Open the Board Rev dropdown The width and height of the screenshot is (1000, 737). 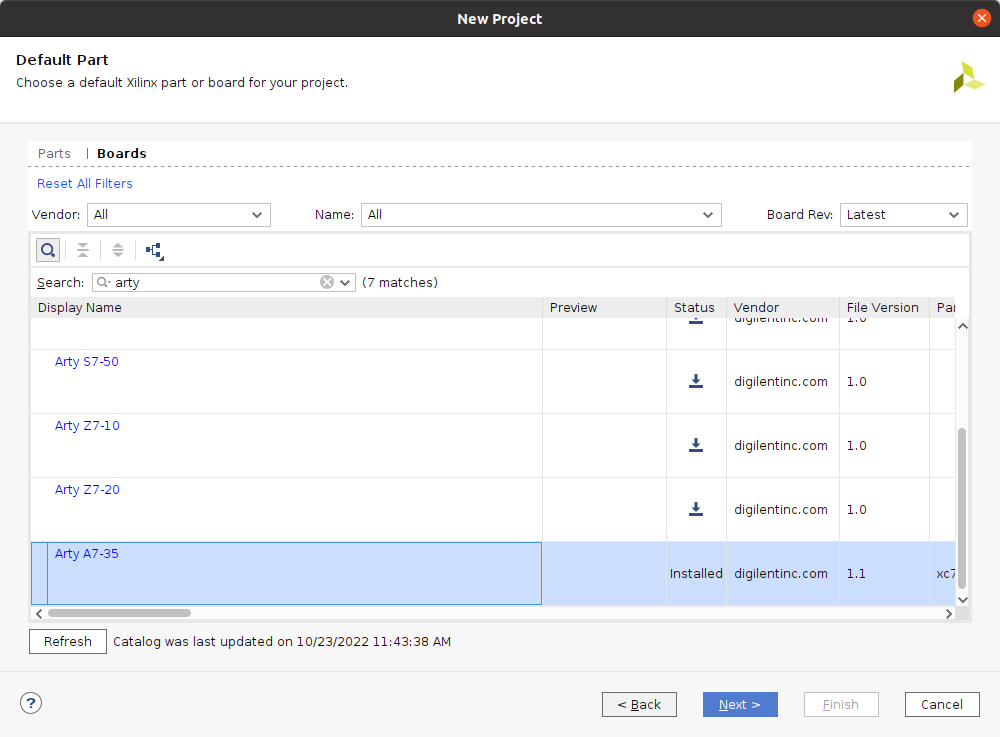coord(903,215)
